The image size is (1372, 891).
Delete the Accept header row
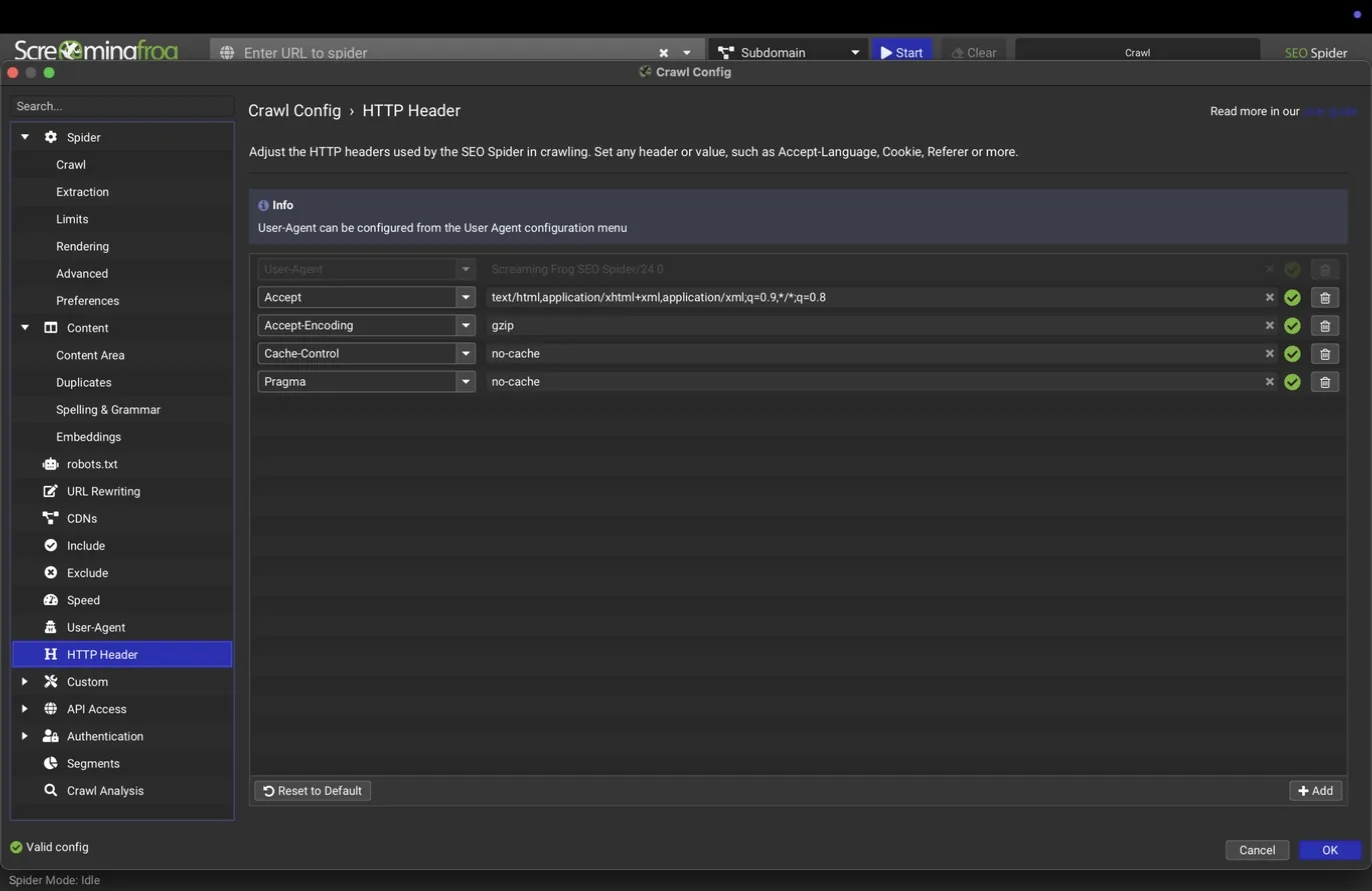1324,297
